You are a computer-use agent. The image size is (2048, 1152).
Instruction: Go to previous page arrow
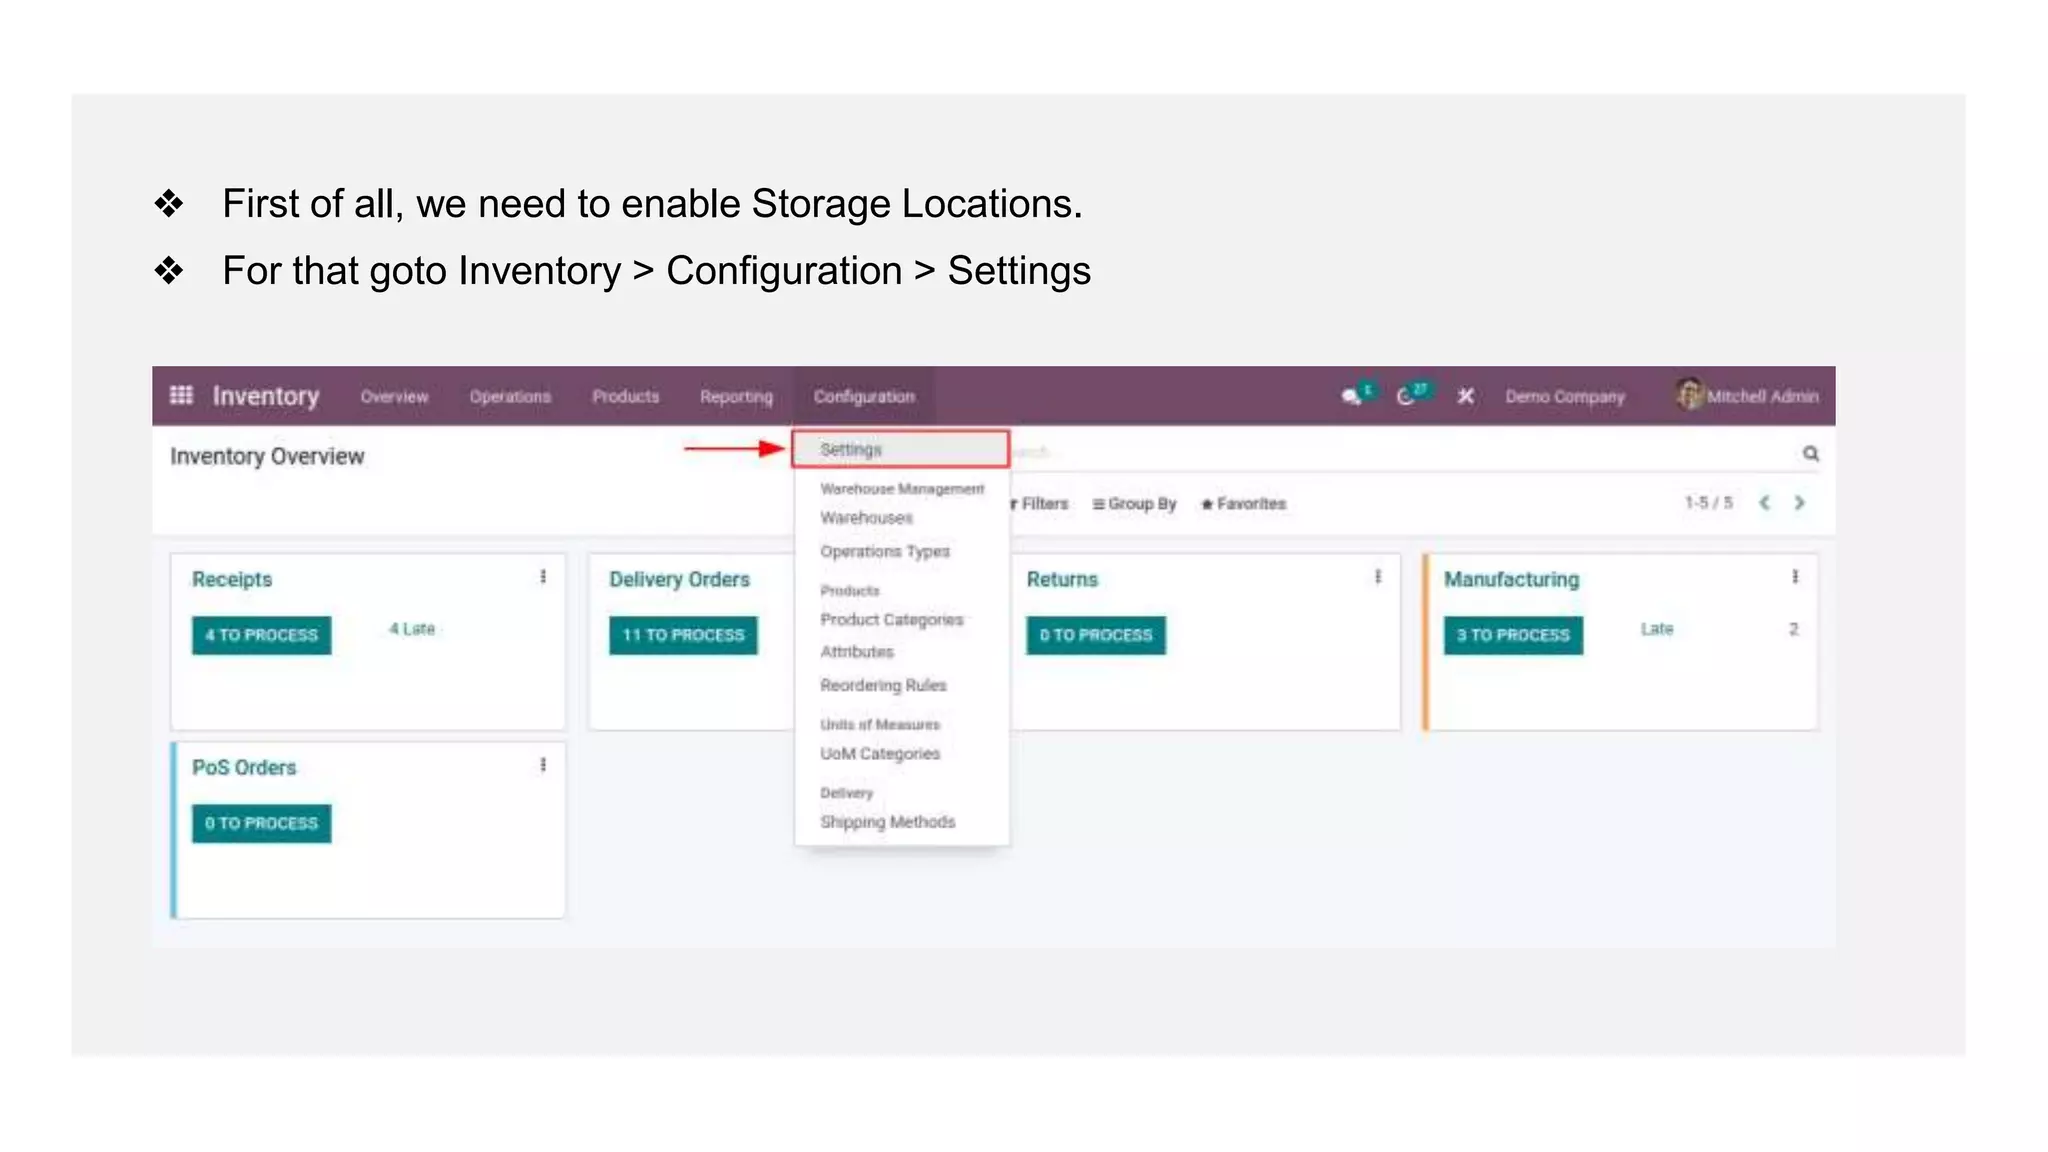coord(1765,503)
